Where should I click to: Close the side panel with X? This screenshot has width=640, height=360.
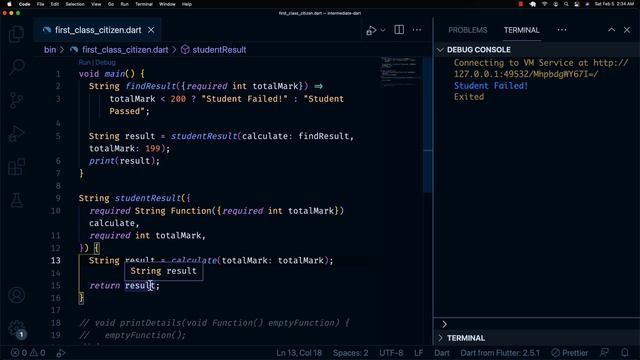pos(627,30)
